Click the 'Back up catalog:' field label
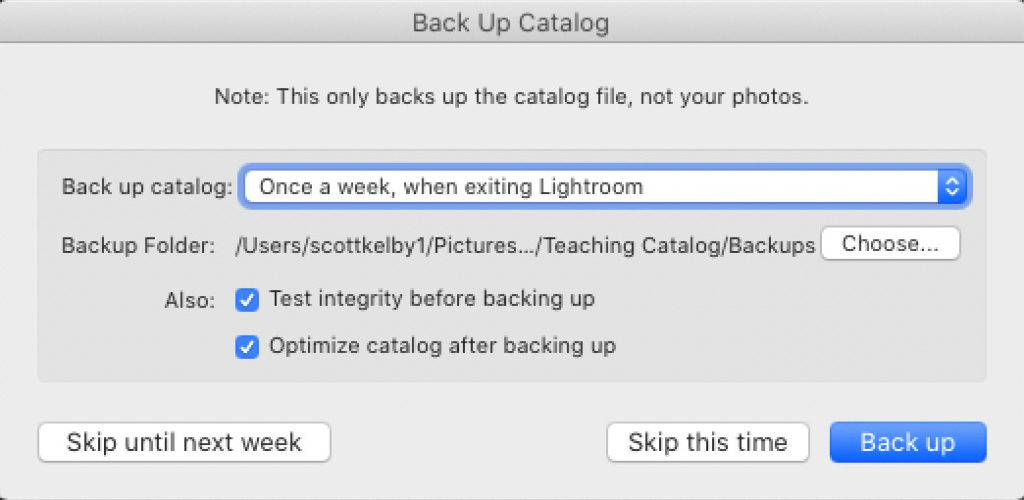 (x=147, y=188)
